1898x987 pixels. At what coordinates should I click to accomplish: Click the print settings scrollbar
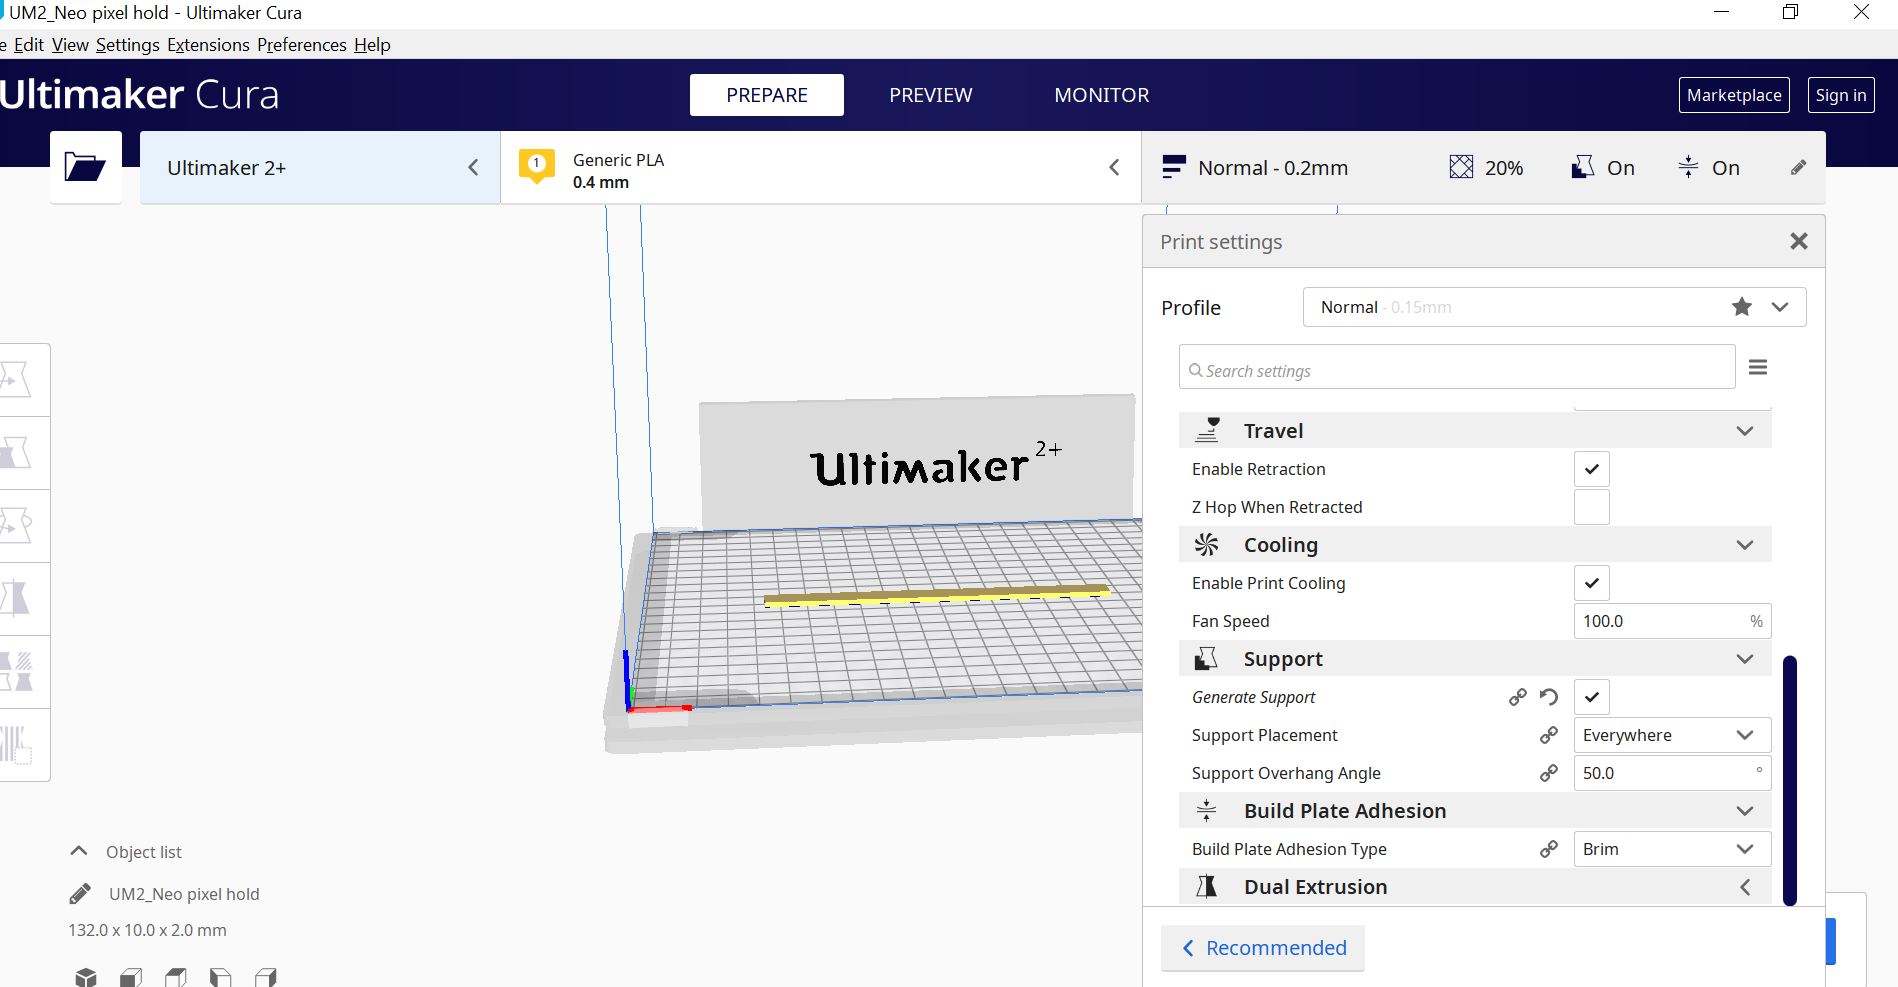(x=1790, y=780)
